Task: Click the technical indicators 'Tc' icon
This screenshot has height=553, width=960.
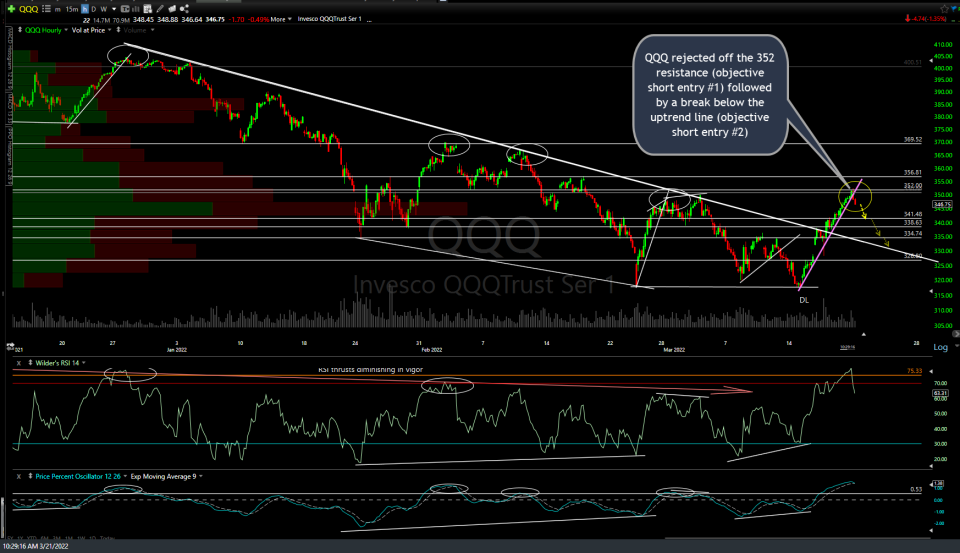Action: coord(125,9)
